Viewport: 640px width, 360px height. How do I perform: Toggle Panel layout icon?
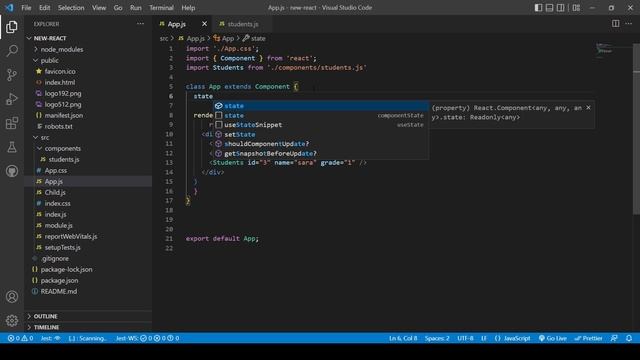coord(549,8)
